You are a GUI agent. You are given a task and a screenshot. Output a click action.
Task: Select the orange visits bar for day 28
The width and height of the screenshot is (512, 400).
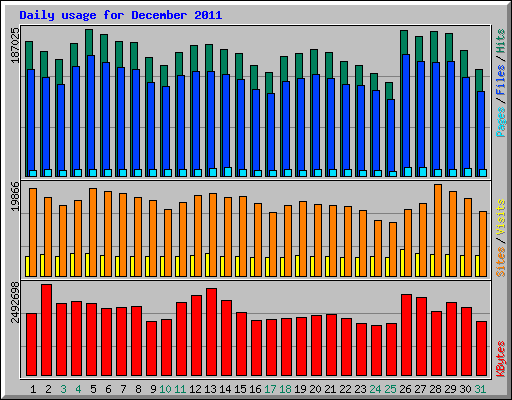(x=438, y=230)
